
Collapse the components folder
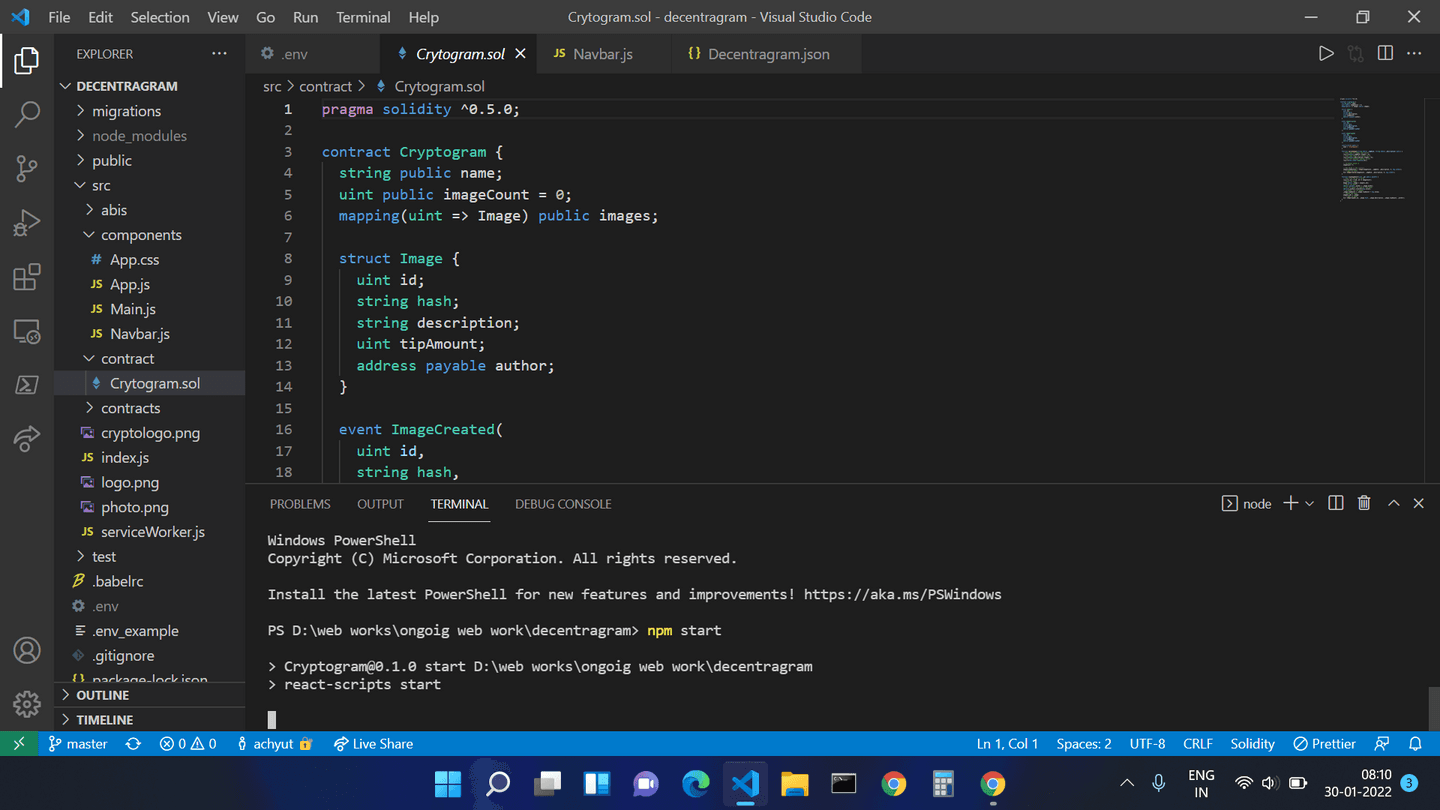[150, 235]
